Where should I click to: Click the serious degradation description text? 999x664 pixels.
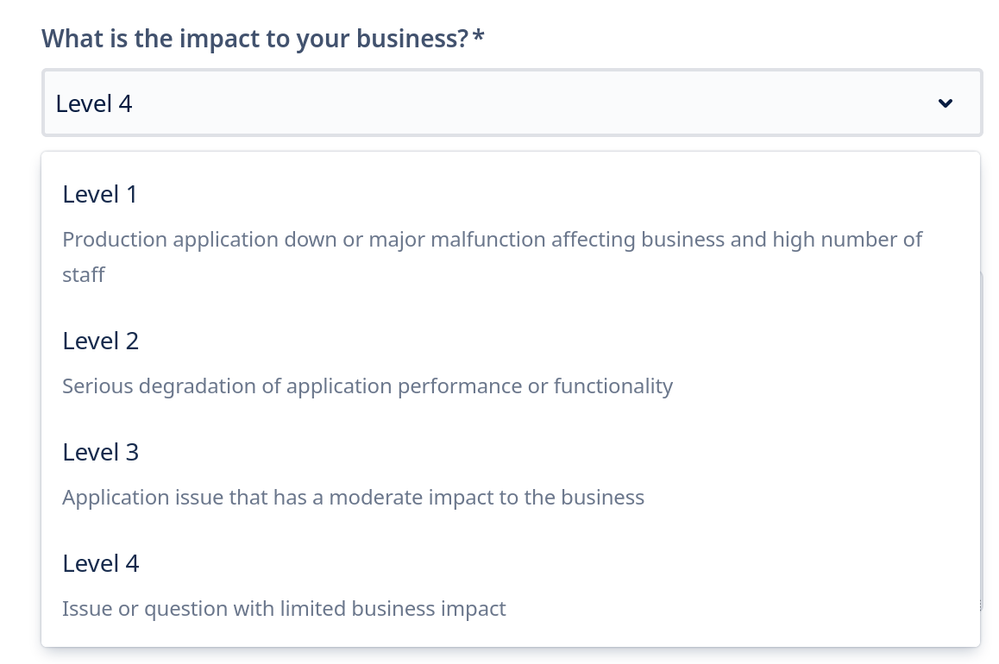point(369,385)
